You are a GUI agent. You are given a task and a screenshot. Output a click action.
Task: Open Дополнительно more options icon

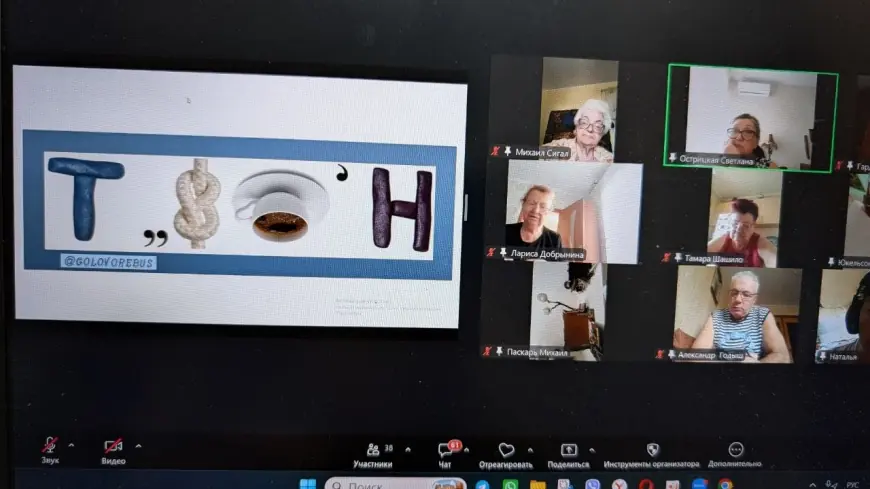coord(735,455)
